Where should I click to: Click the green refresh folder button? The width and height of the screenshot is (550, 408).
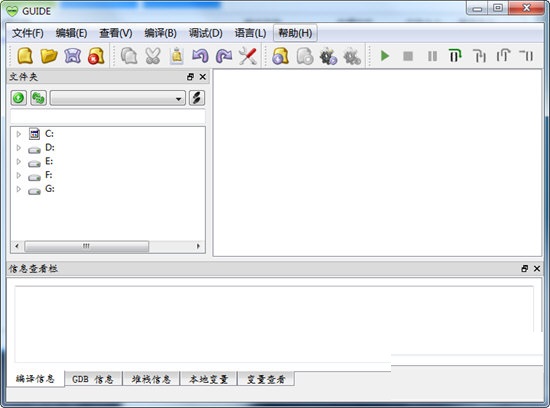pyautogui.click(x=38, y=98)
